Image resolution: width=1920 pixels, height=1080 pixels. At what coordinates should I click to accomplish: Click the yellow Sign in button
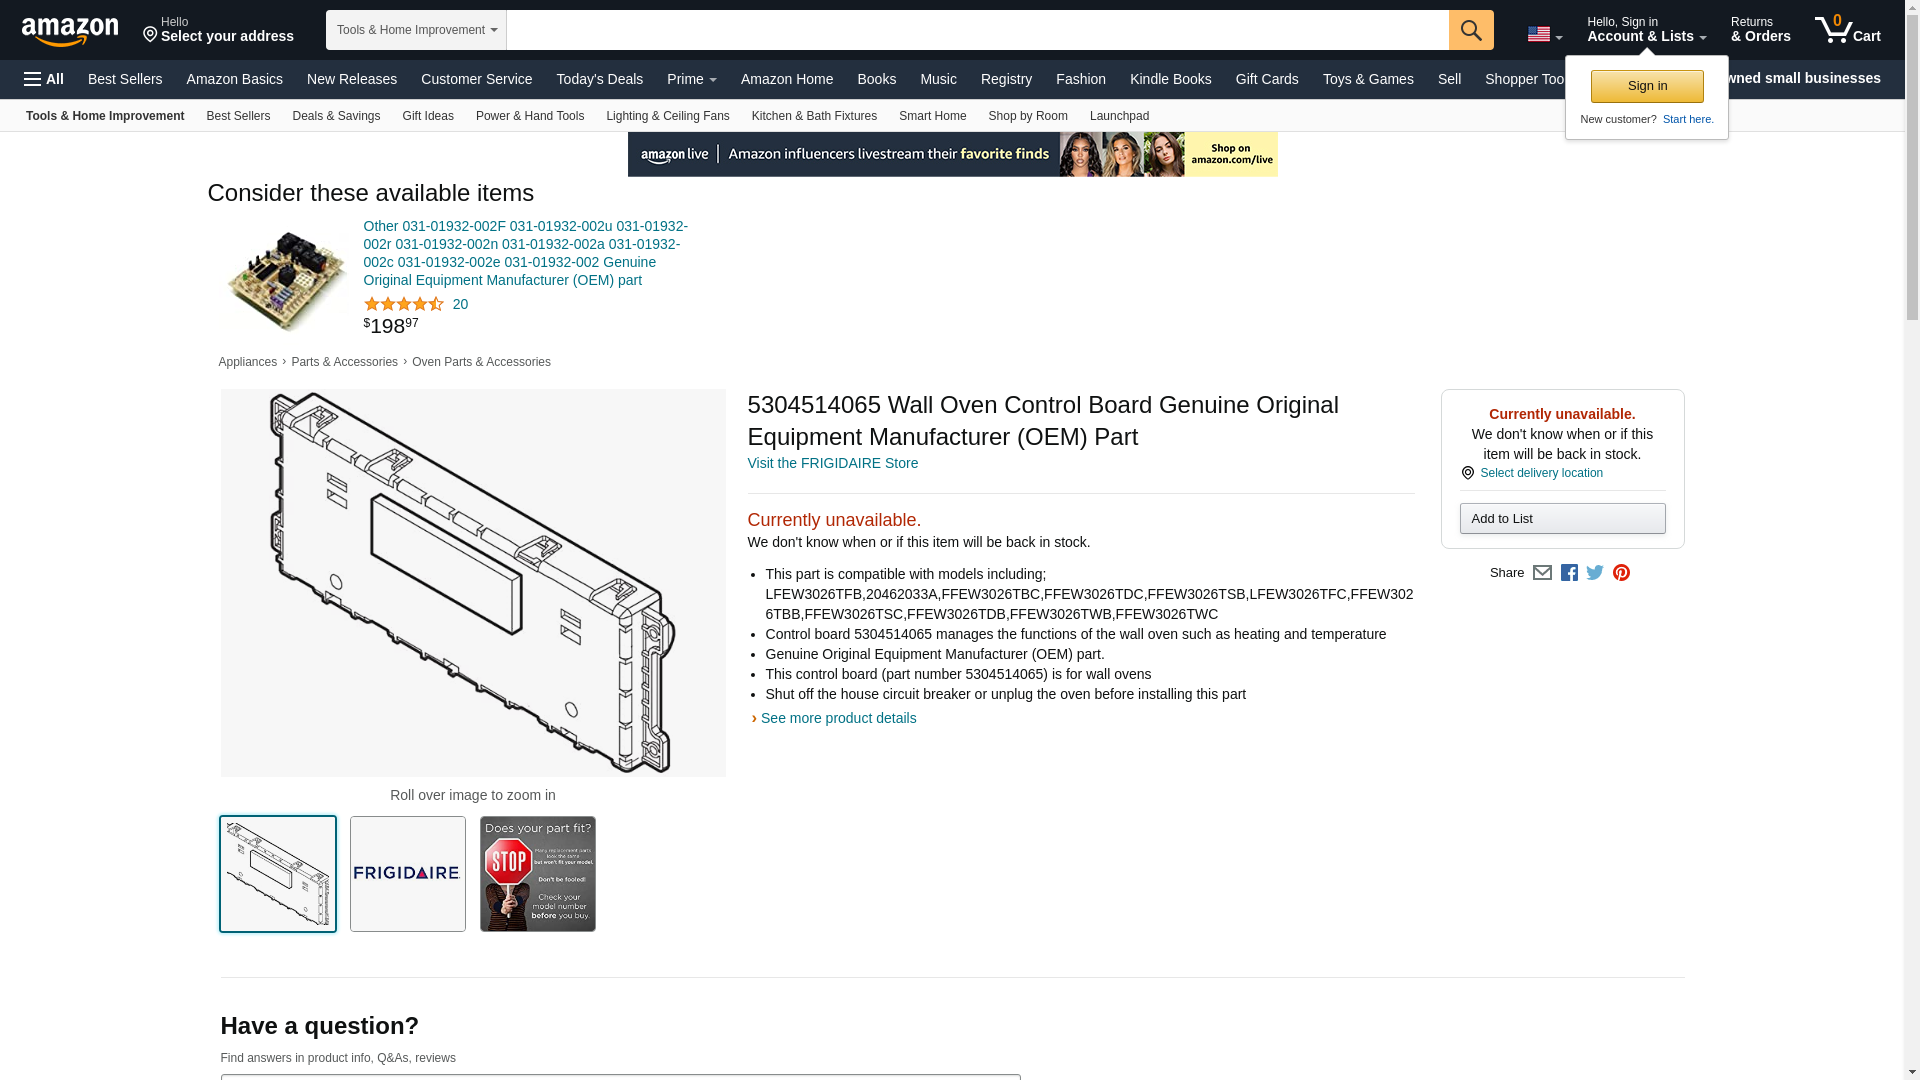point(1647,86)
